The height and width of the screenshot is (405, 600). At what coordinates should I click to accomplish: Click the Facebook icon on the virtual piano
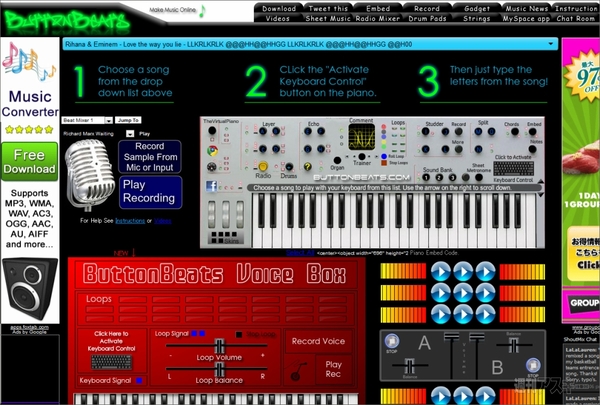tap(211, 186)
